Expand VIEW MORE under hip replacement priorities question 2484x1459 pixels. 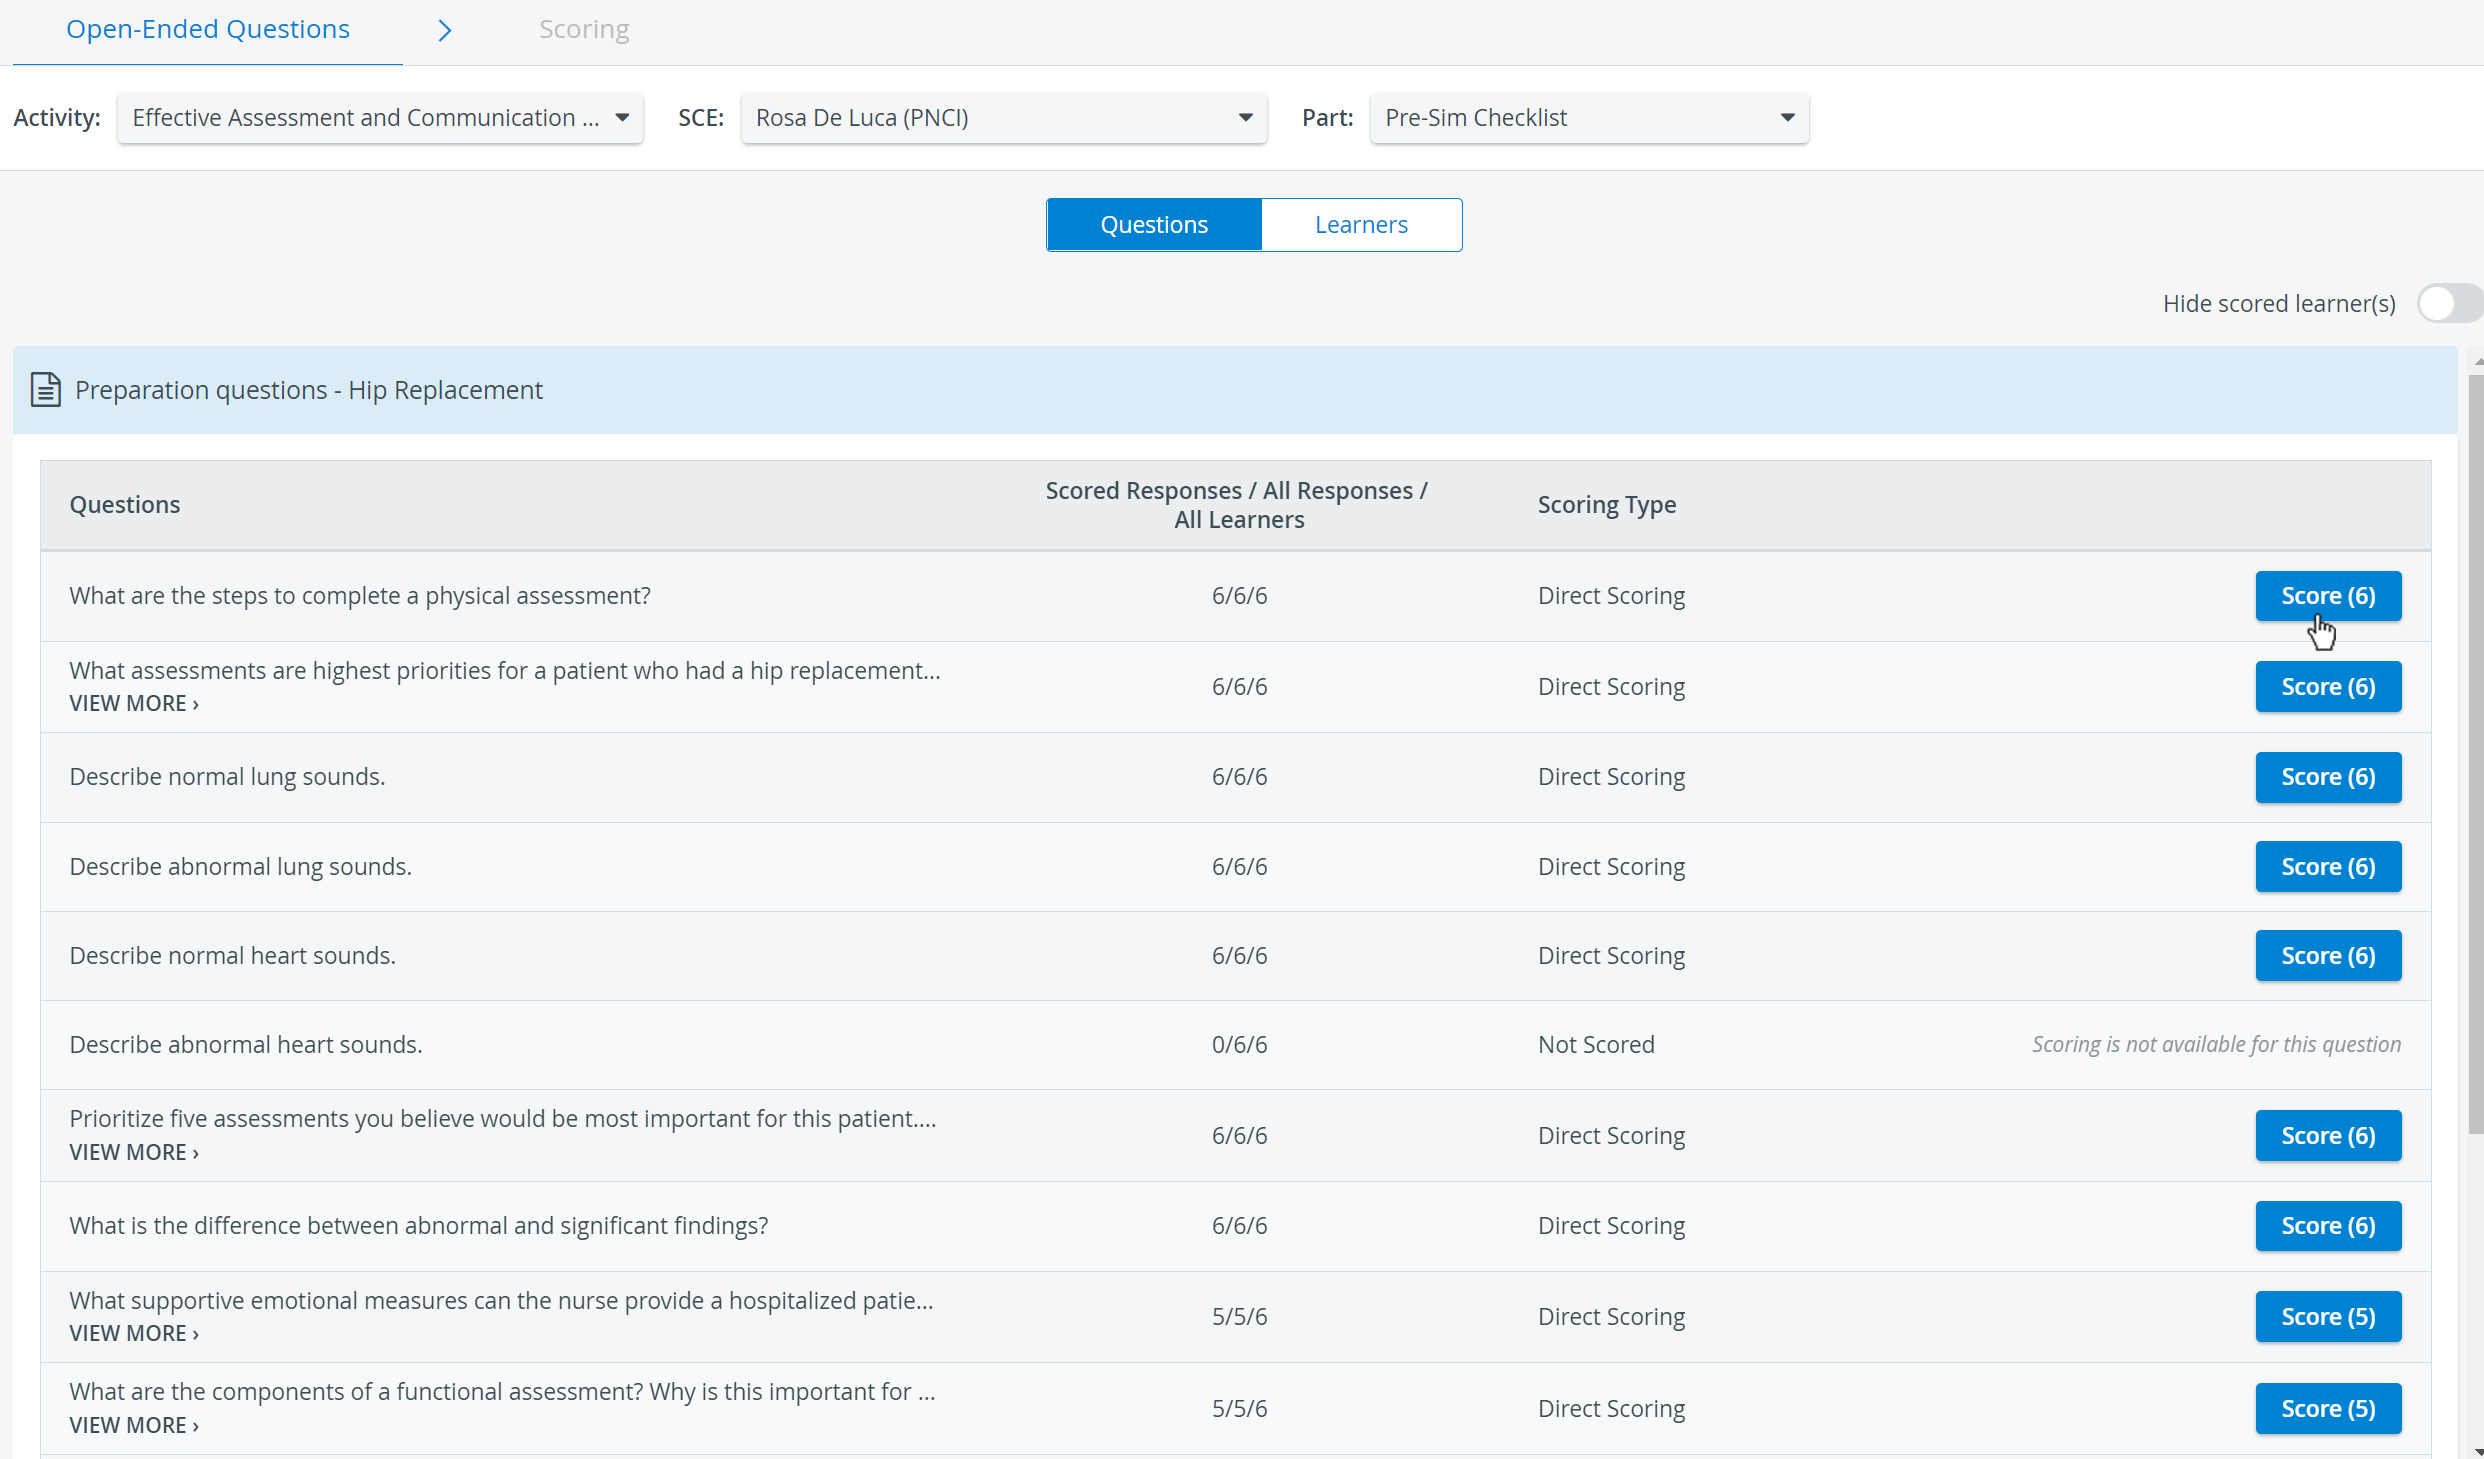pyautogui.click(x=134, y=703)
